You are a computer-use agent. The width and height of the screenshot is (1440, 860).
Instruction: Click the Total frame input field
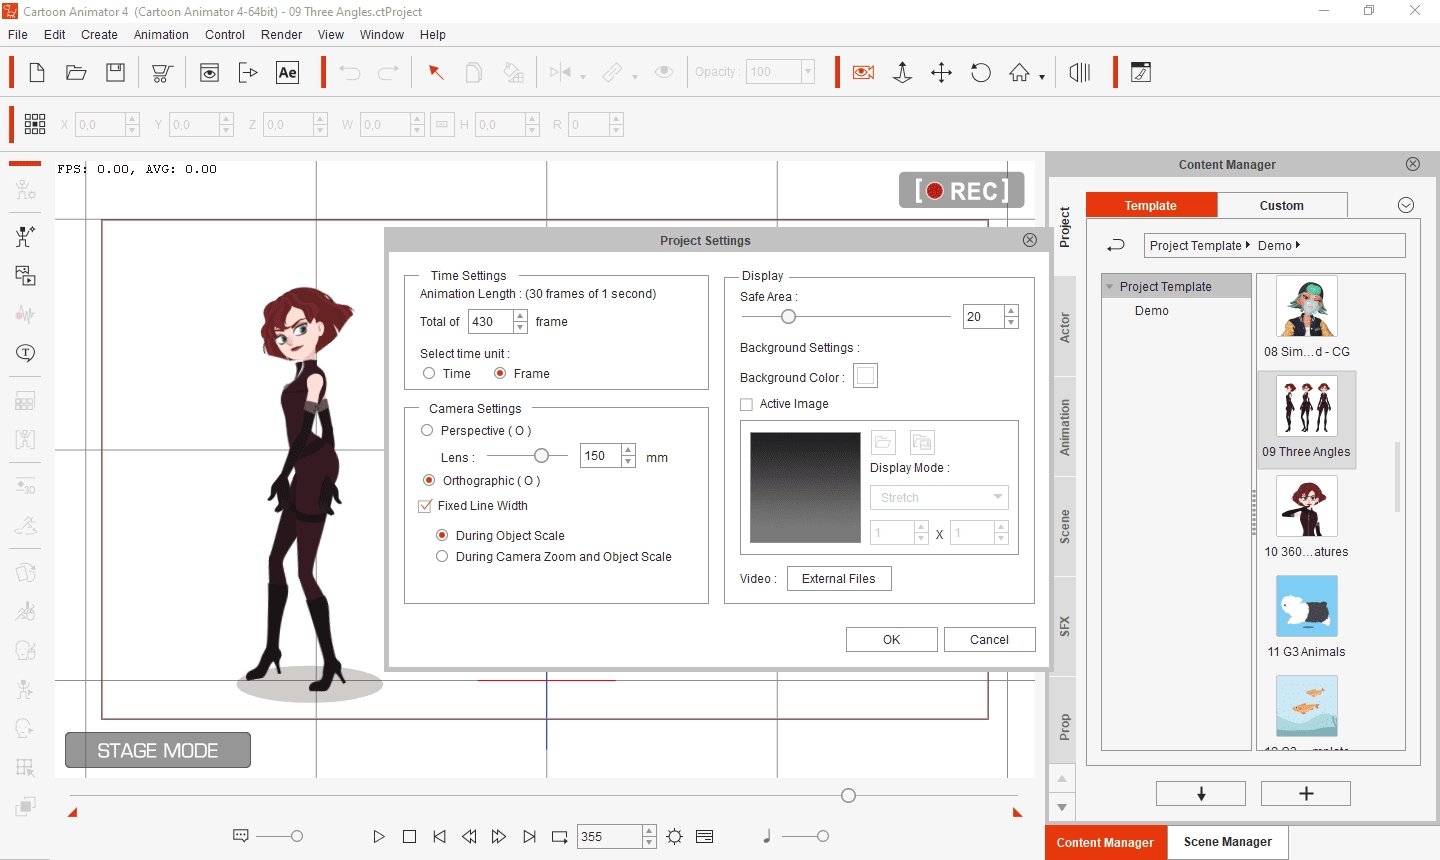point(491,322)
